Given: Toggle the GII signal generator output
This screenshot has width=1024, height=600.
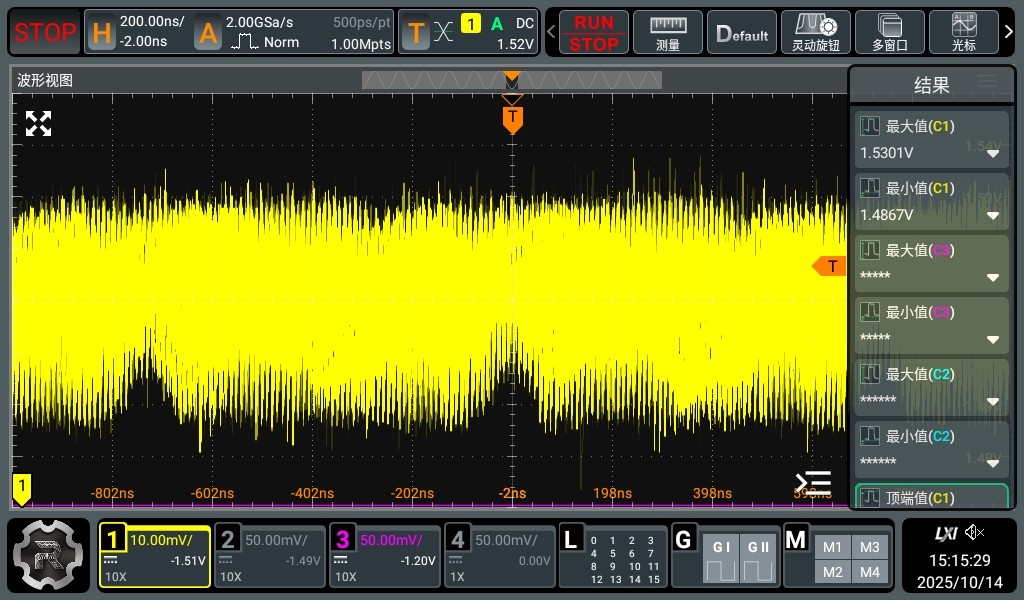Looking at the screenshot, I should 757,559.
